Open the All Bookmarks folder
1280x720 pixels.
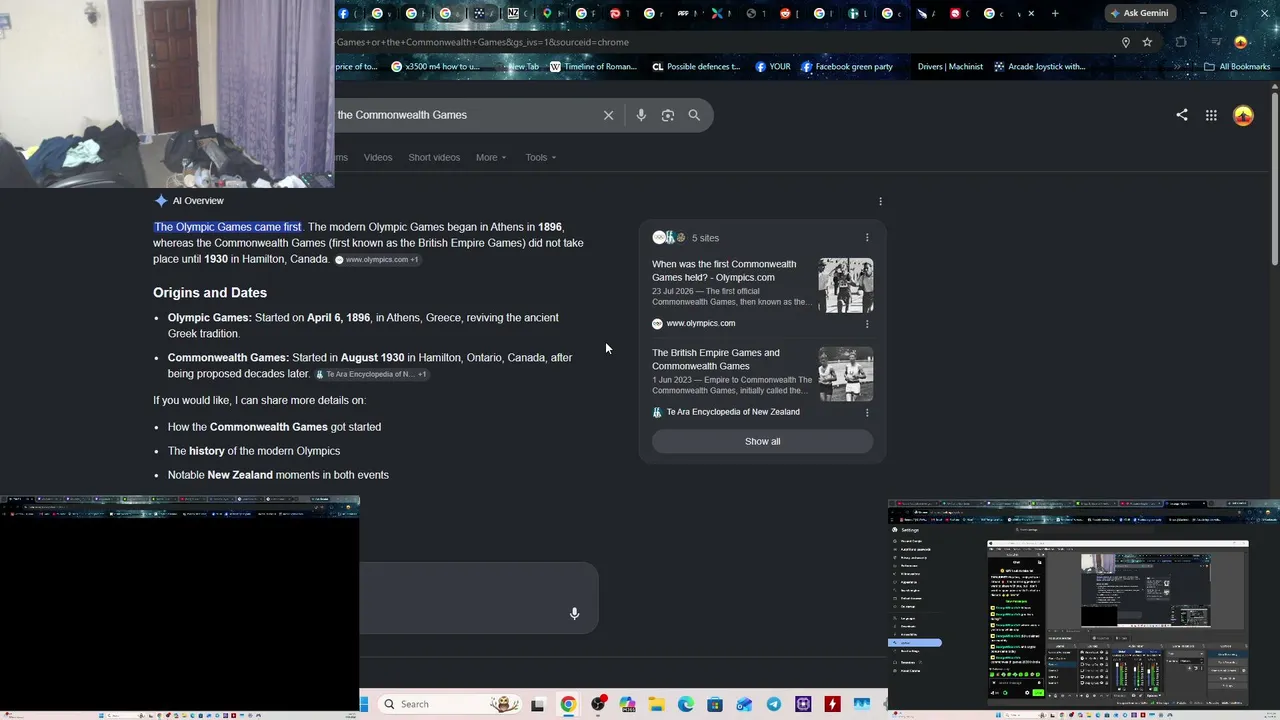coord(1237,67)
